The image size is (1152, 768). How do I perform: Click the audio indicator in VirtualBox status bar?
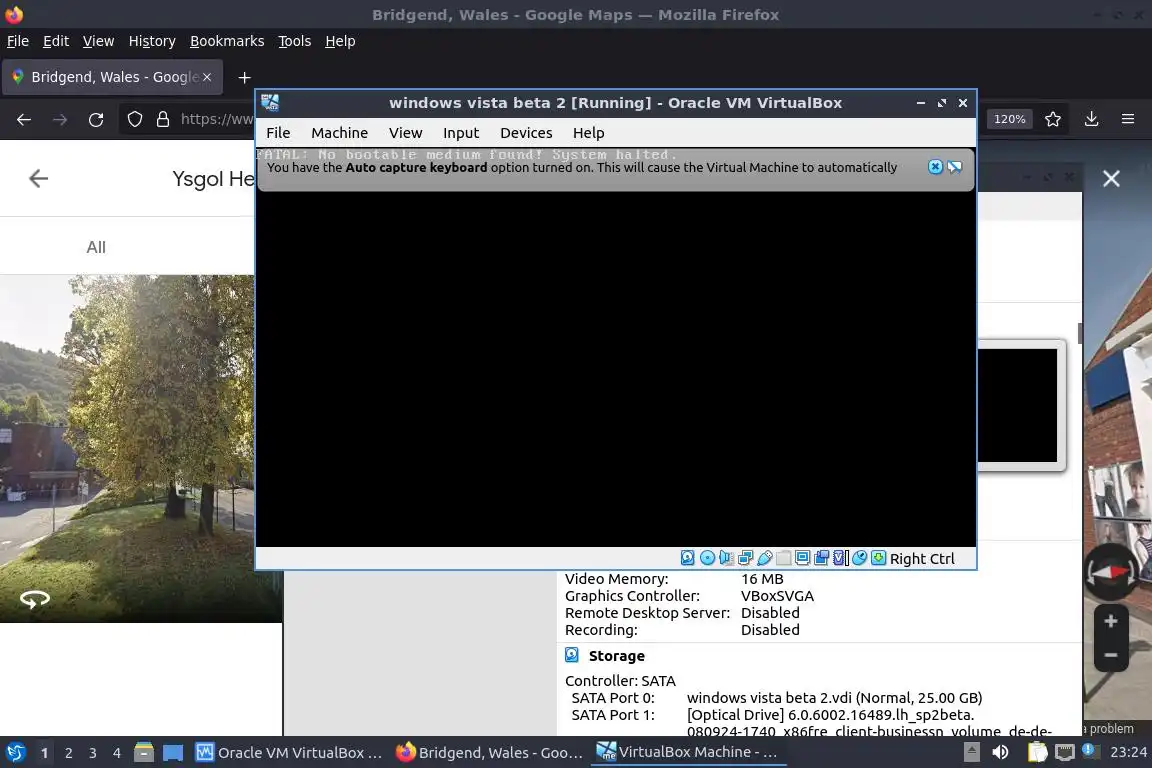tap(726, 558)
